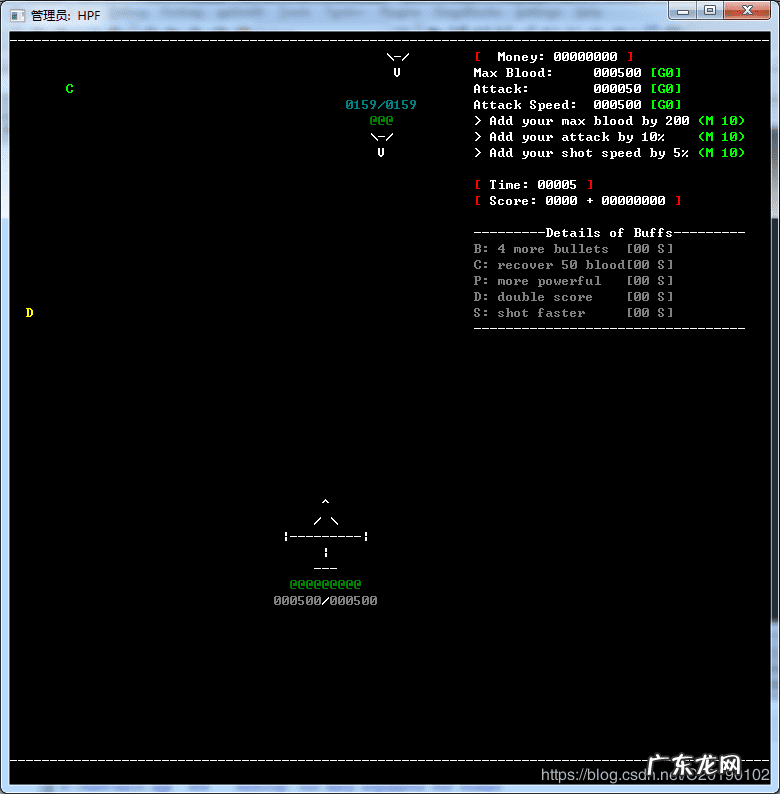Click the player's ASCII spaceship
This screenshot has width=780, height=794.
[326, 535]
